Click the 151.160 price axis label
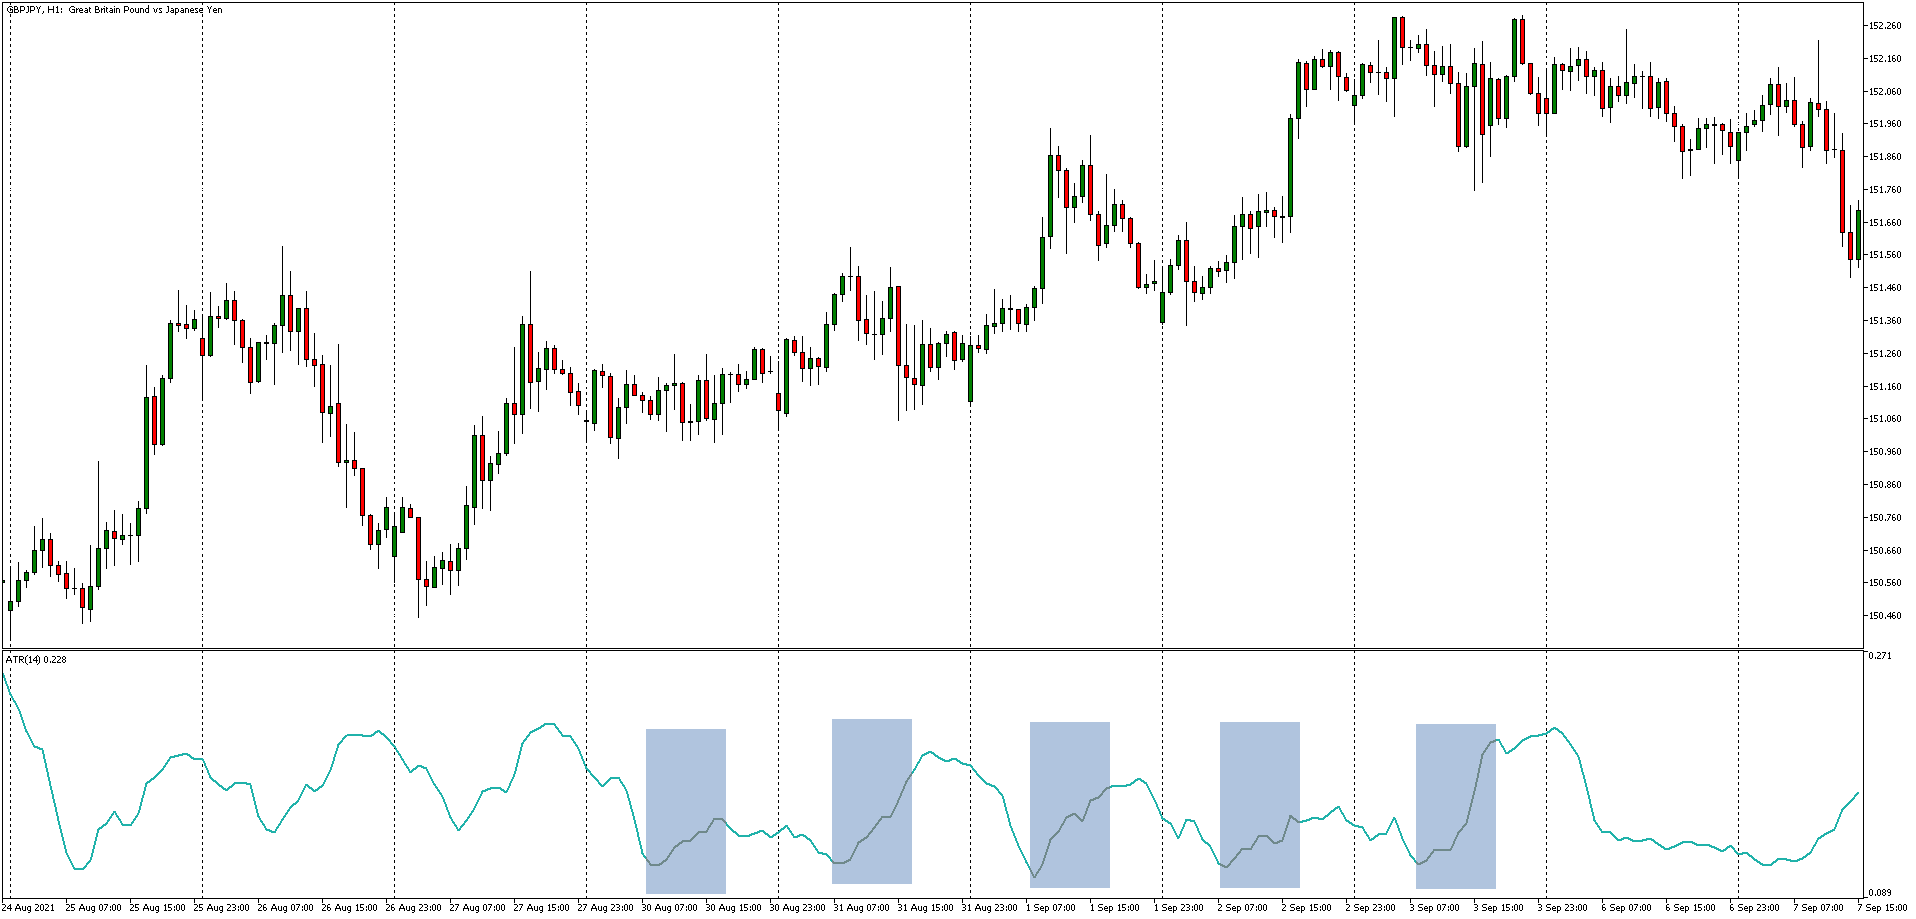1916x919 pixels. coord(1884,387)
